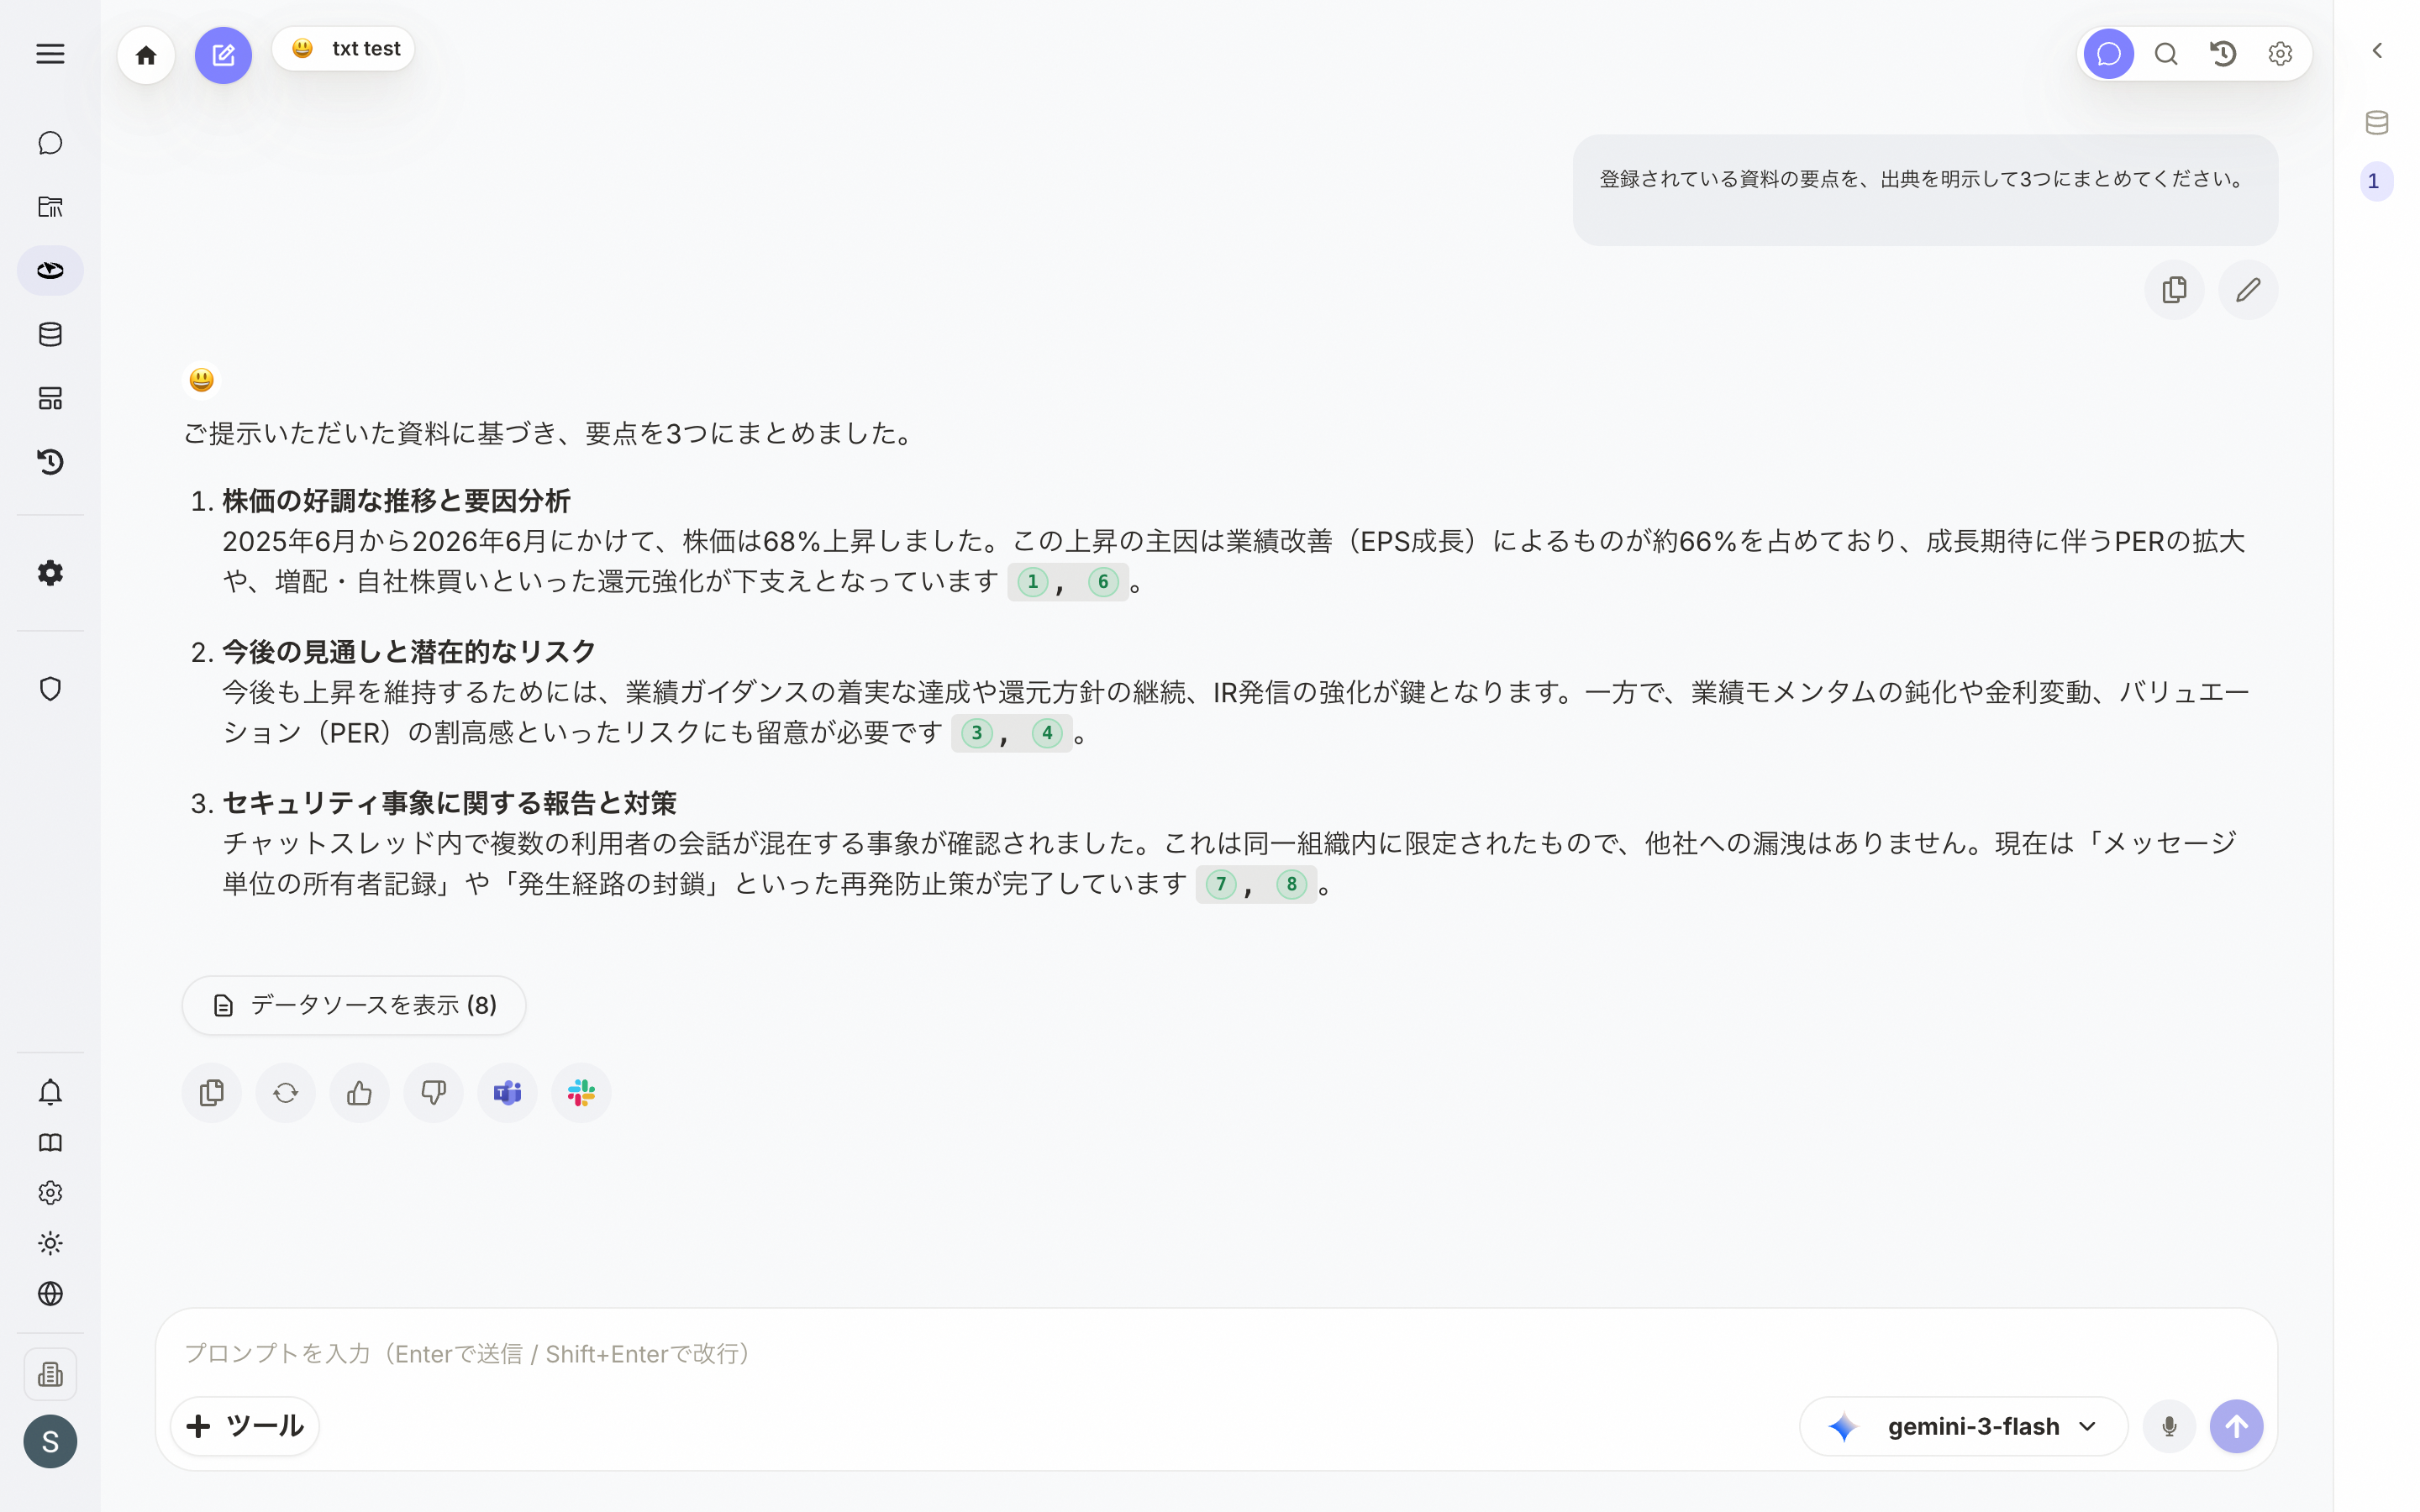The image size is (2420, 1512).
Task: Select the right panel badge number 1
Action: [2375, 181]
